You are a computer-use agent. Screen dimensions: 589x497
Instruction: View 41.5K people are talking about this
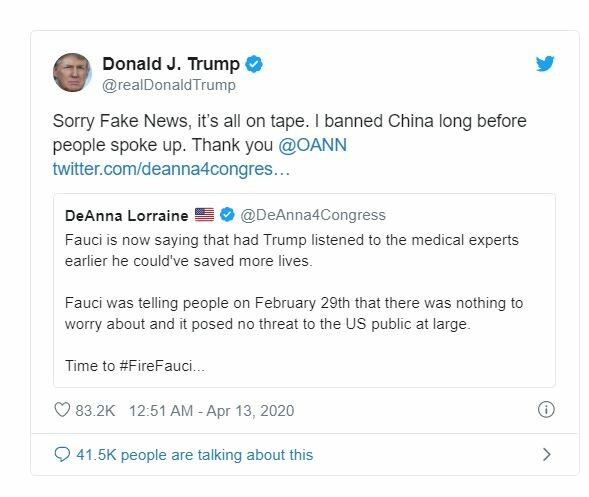(195, 455)
